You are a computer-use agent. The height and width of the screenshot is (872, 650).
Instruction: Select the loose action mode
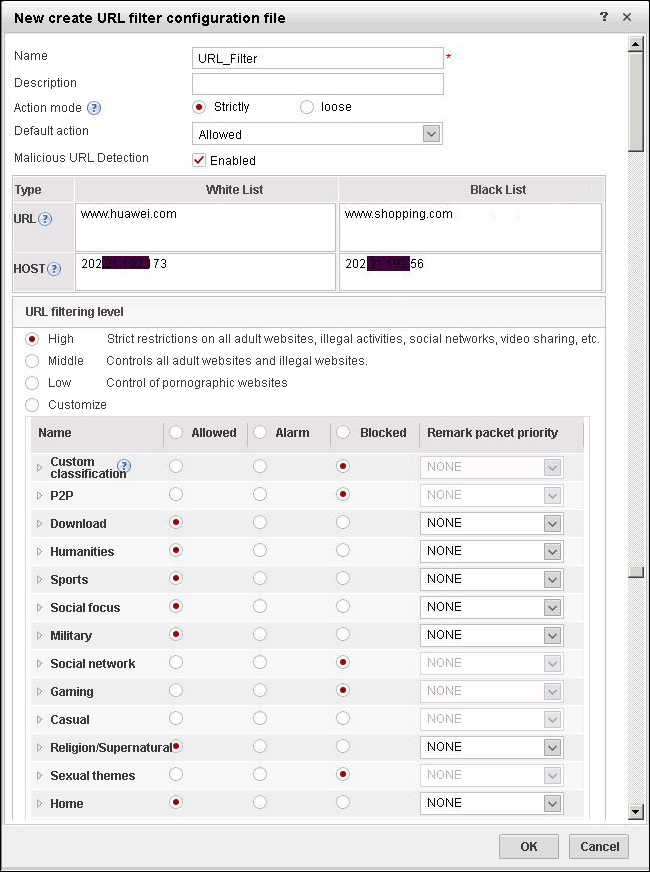[x=307, y=107]
